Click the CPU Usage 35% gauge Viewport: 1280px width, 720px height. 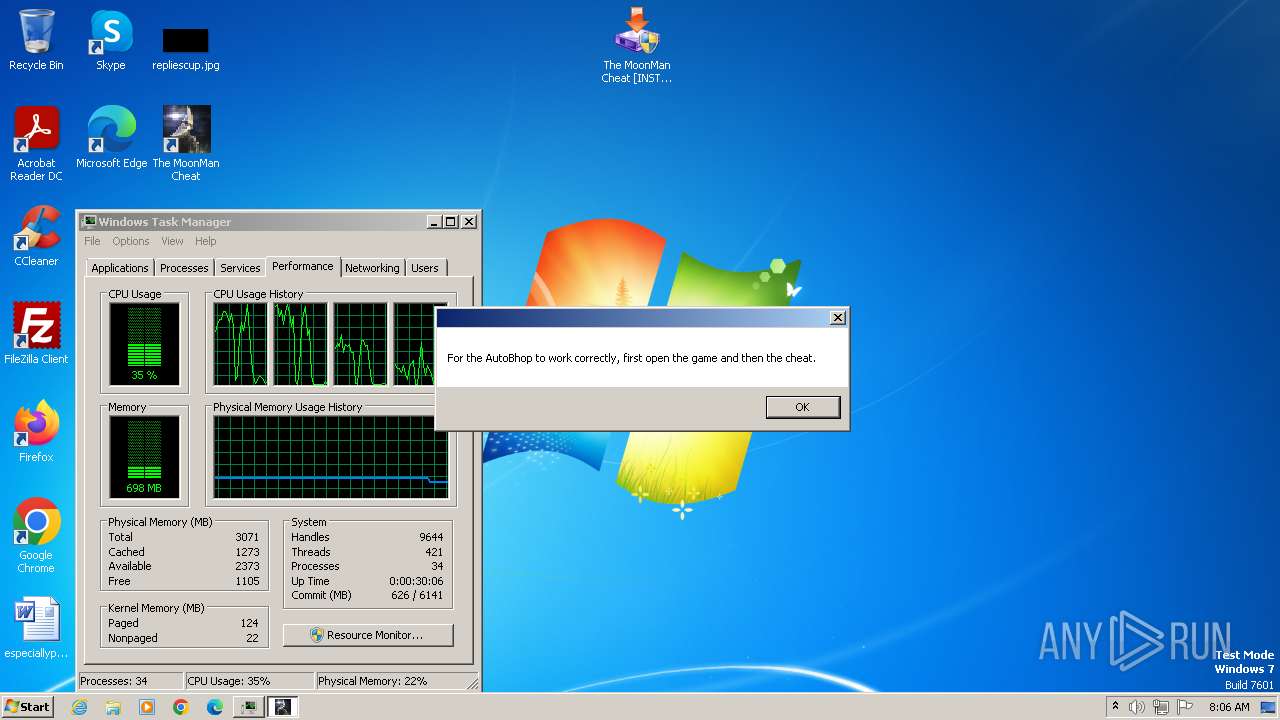pos(144,344)
